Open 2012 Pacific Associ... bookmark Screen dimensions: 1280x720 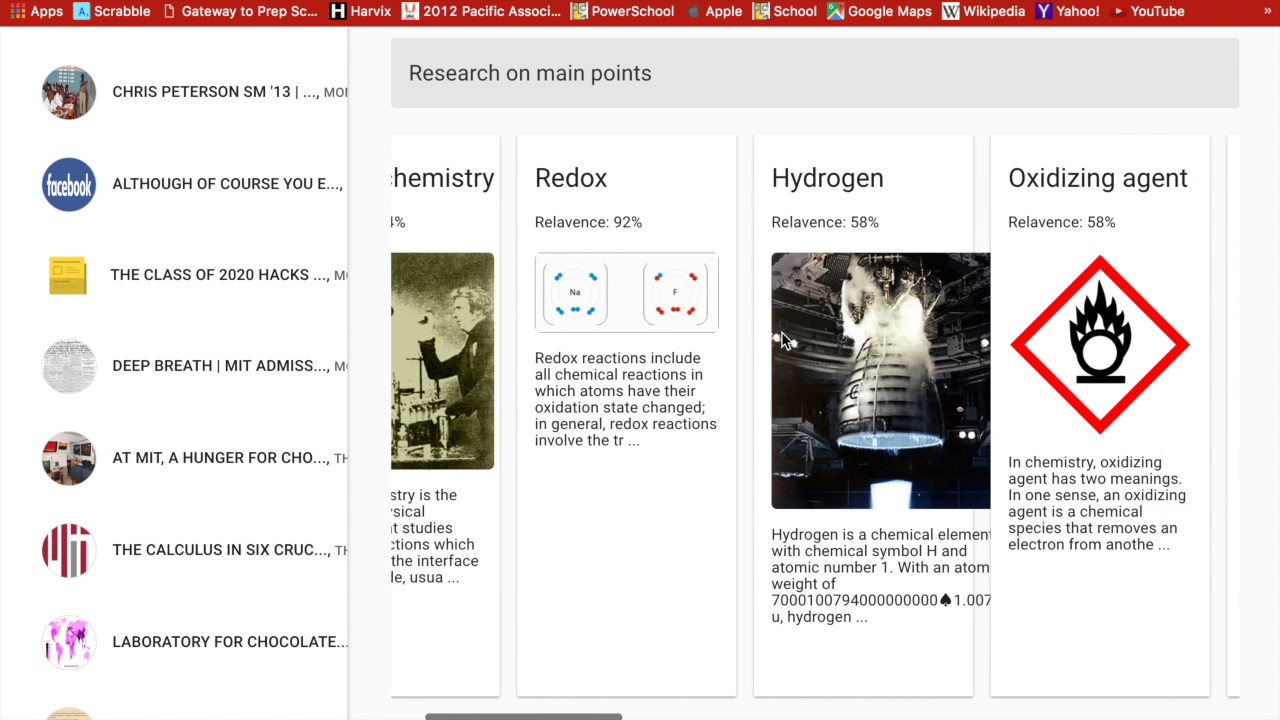tap(481, 11)
